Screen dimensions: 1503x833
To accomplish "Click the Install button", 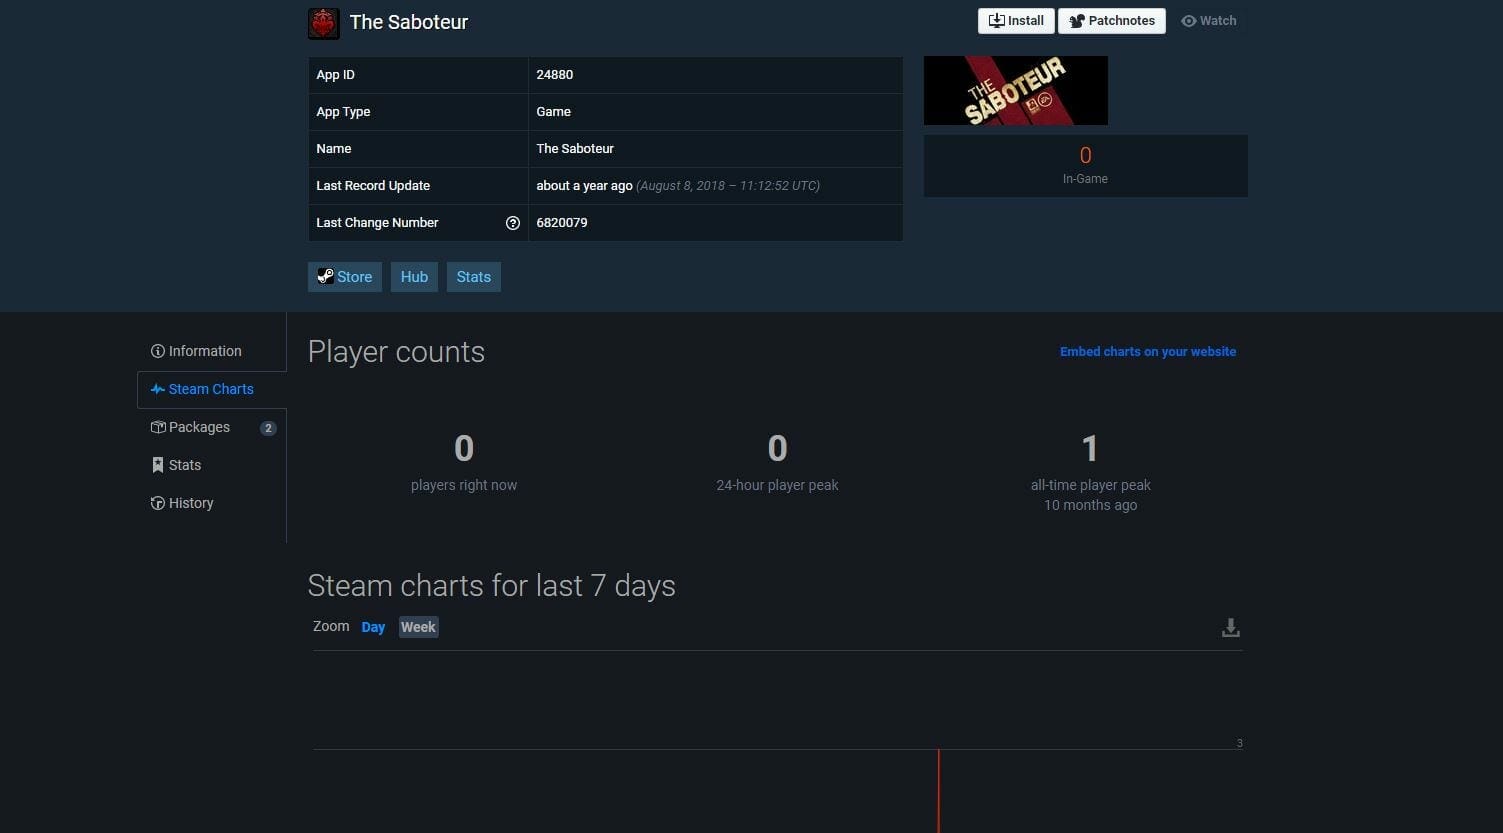I will tap(1015, 21).
